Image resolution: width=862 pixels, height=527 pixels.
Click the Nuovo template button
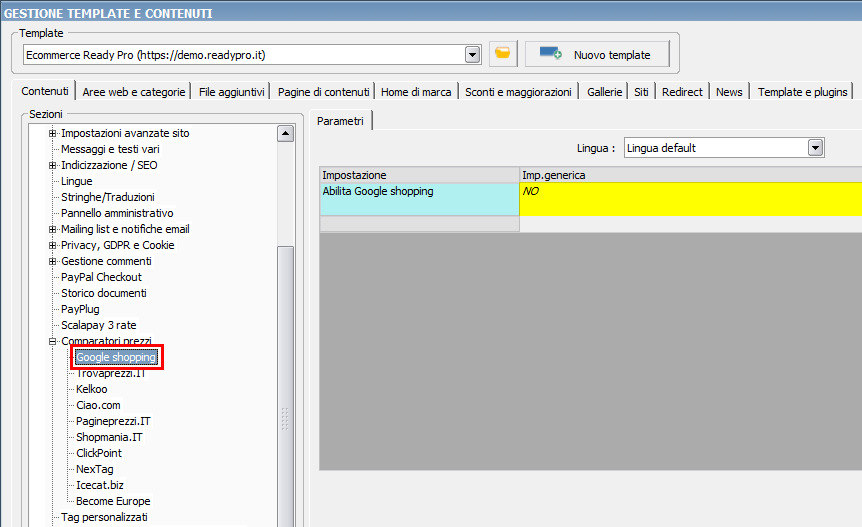pyautogui.click(x=598, y=54)
